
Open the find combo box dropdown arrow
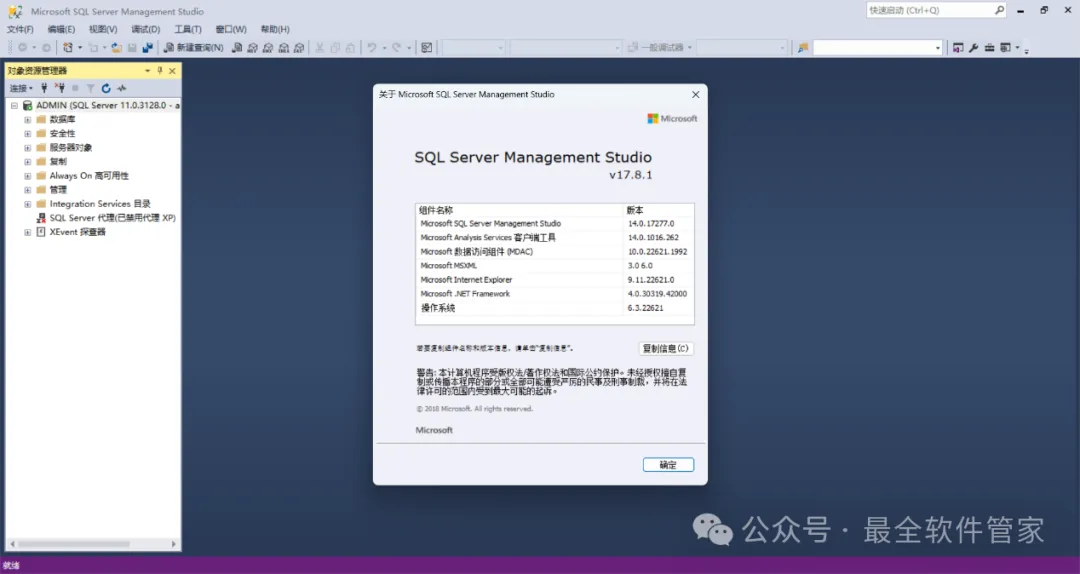coord(937,48)
